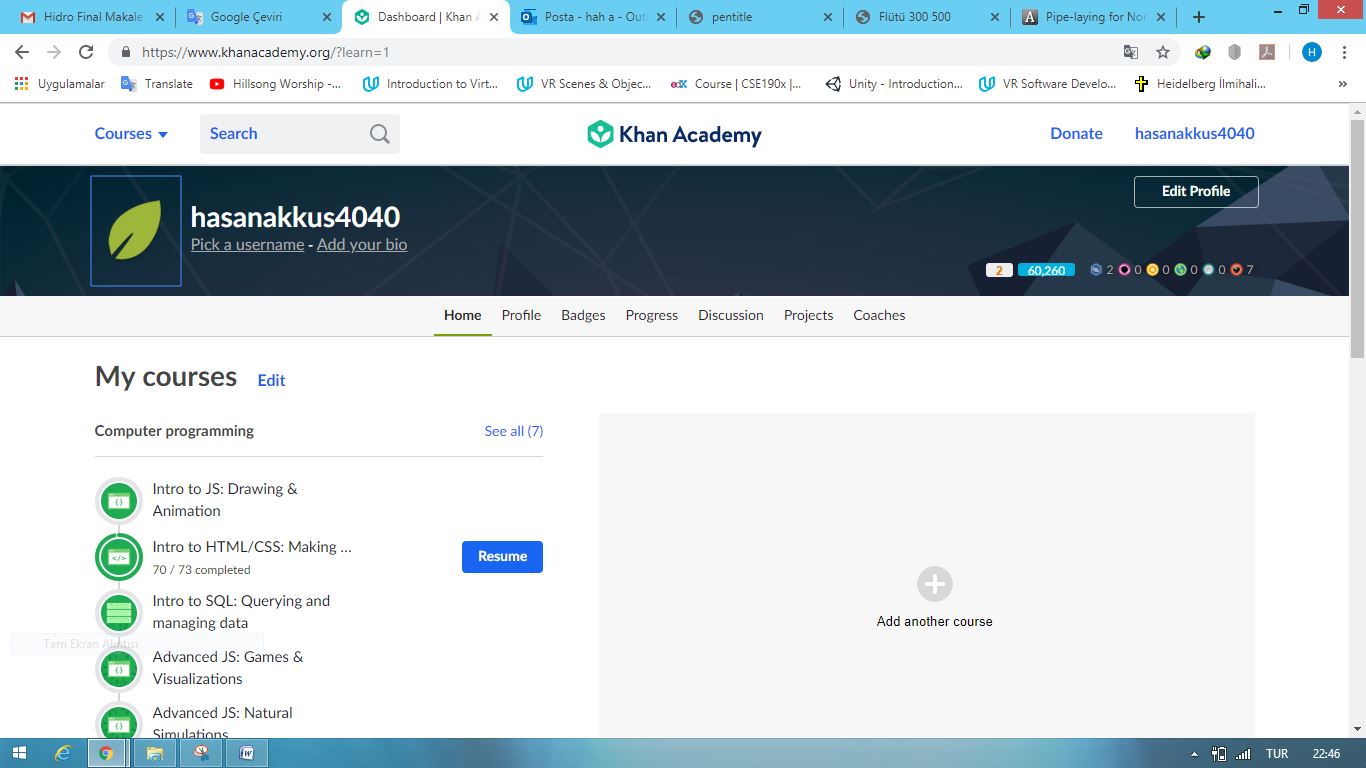Click the Google Translate icon in address bar
The height and width of the screenshot is (768, 1366).
(1131, 52)
